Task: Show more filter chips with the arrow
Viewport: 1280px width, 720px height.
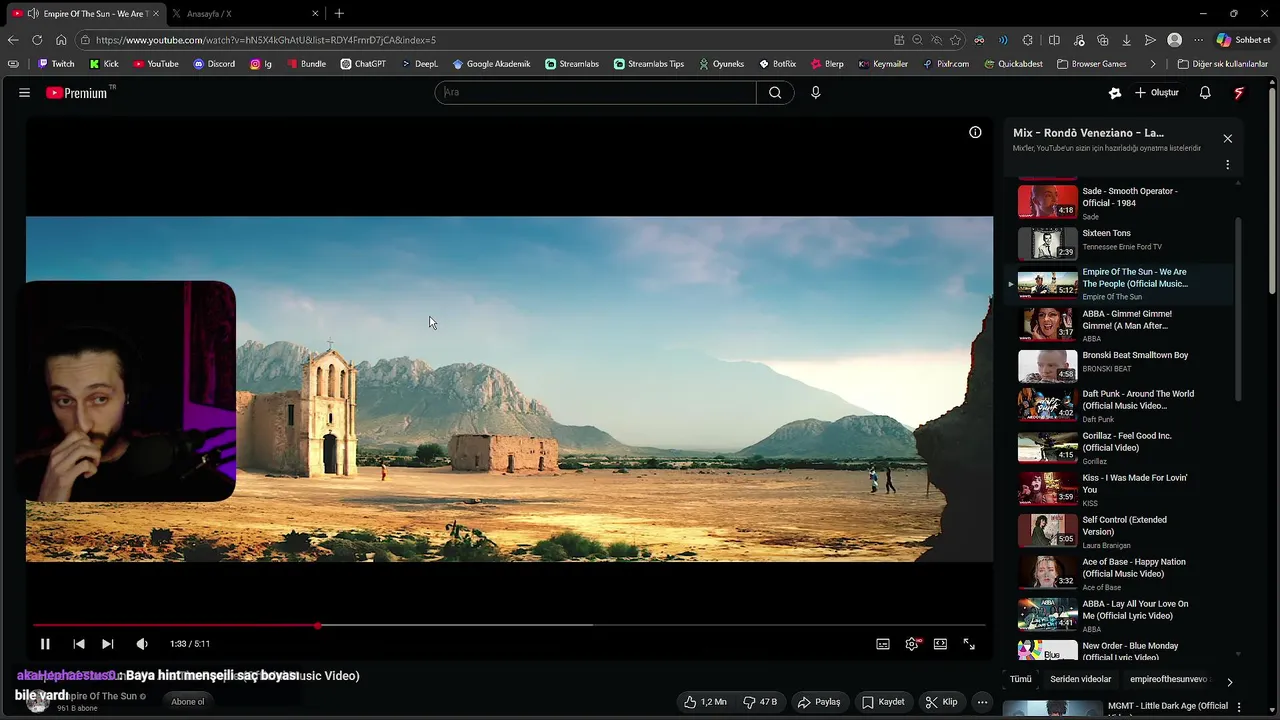Action: [1229, 681]
